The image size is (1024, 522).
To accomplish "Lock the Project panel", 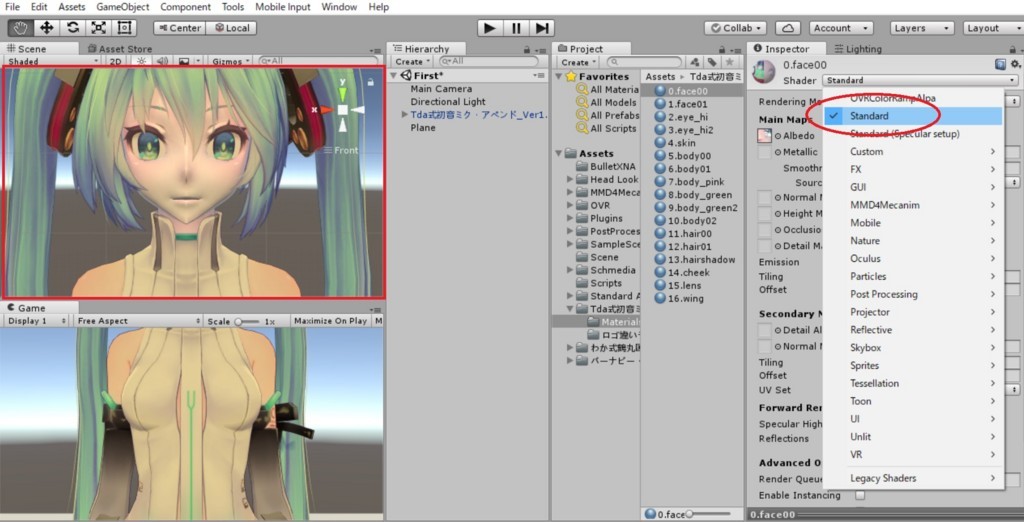I will tap(723, 50).
